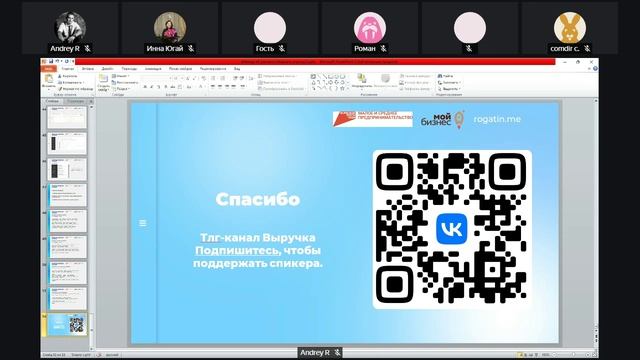The image size is (640, 360).
Task: Switch to the Структура pane tab
Action: coord(76,101)
